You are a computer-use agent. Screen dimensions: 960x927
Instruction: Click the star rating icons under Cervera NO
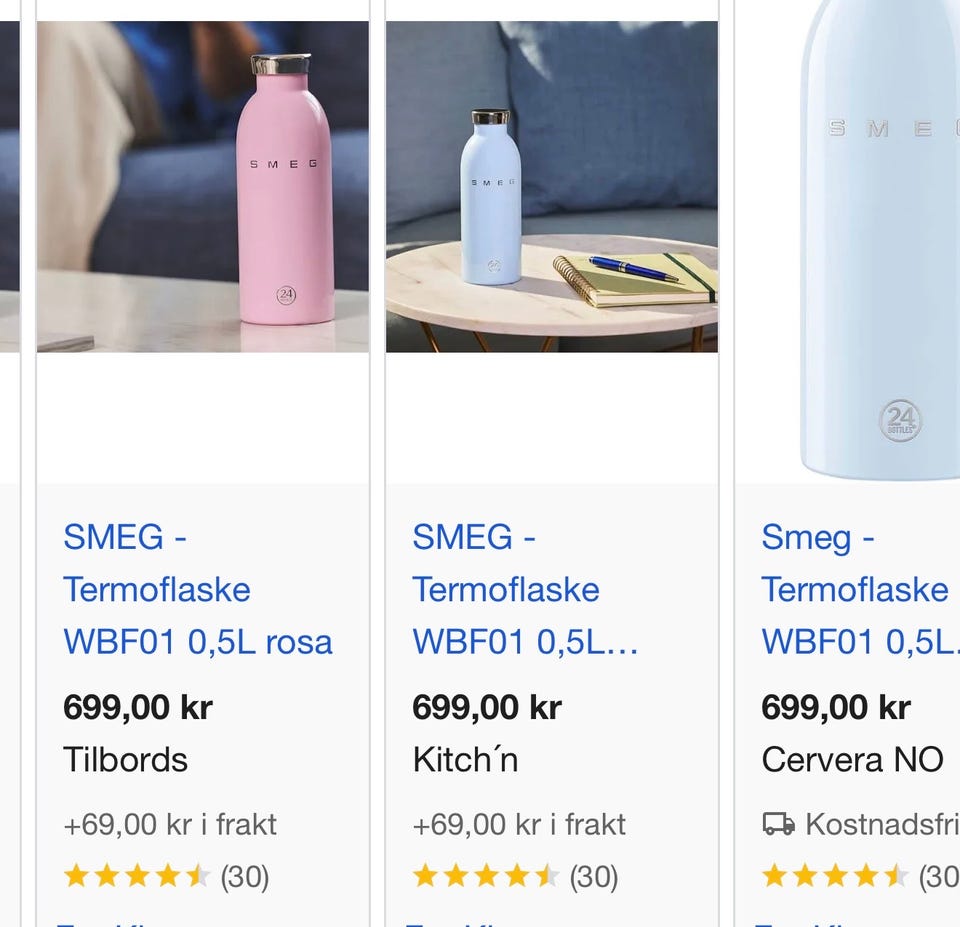(835, 876)
